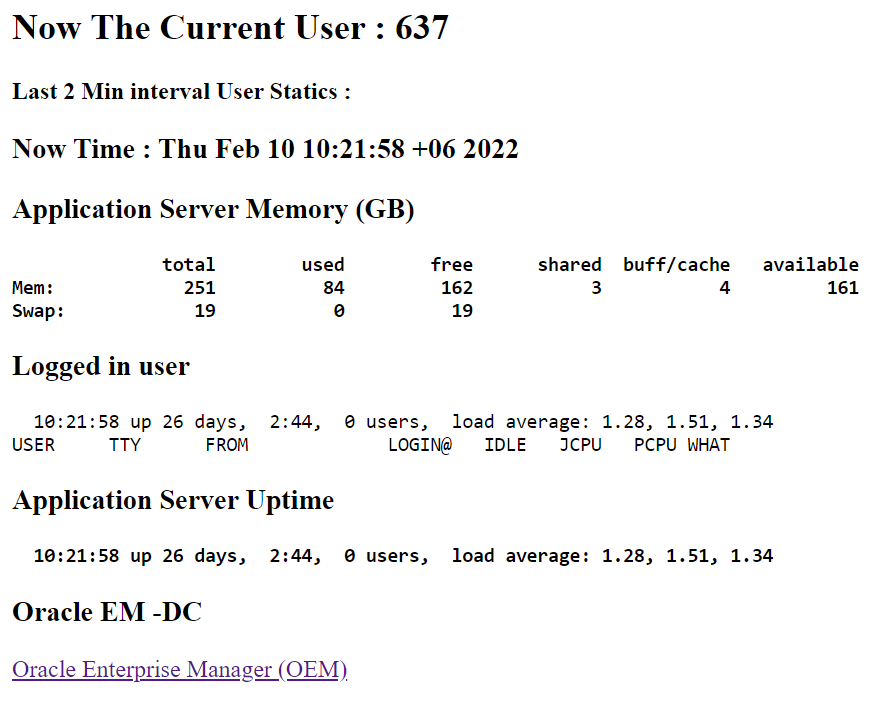Click the "used" memory column header
This screenshot has width=879, height=720.
tap(323, 265)
